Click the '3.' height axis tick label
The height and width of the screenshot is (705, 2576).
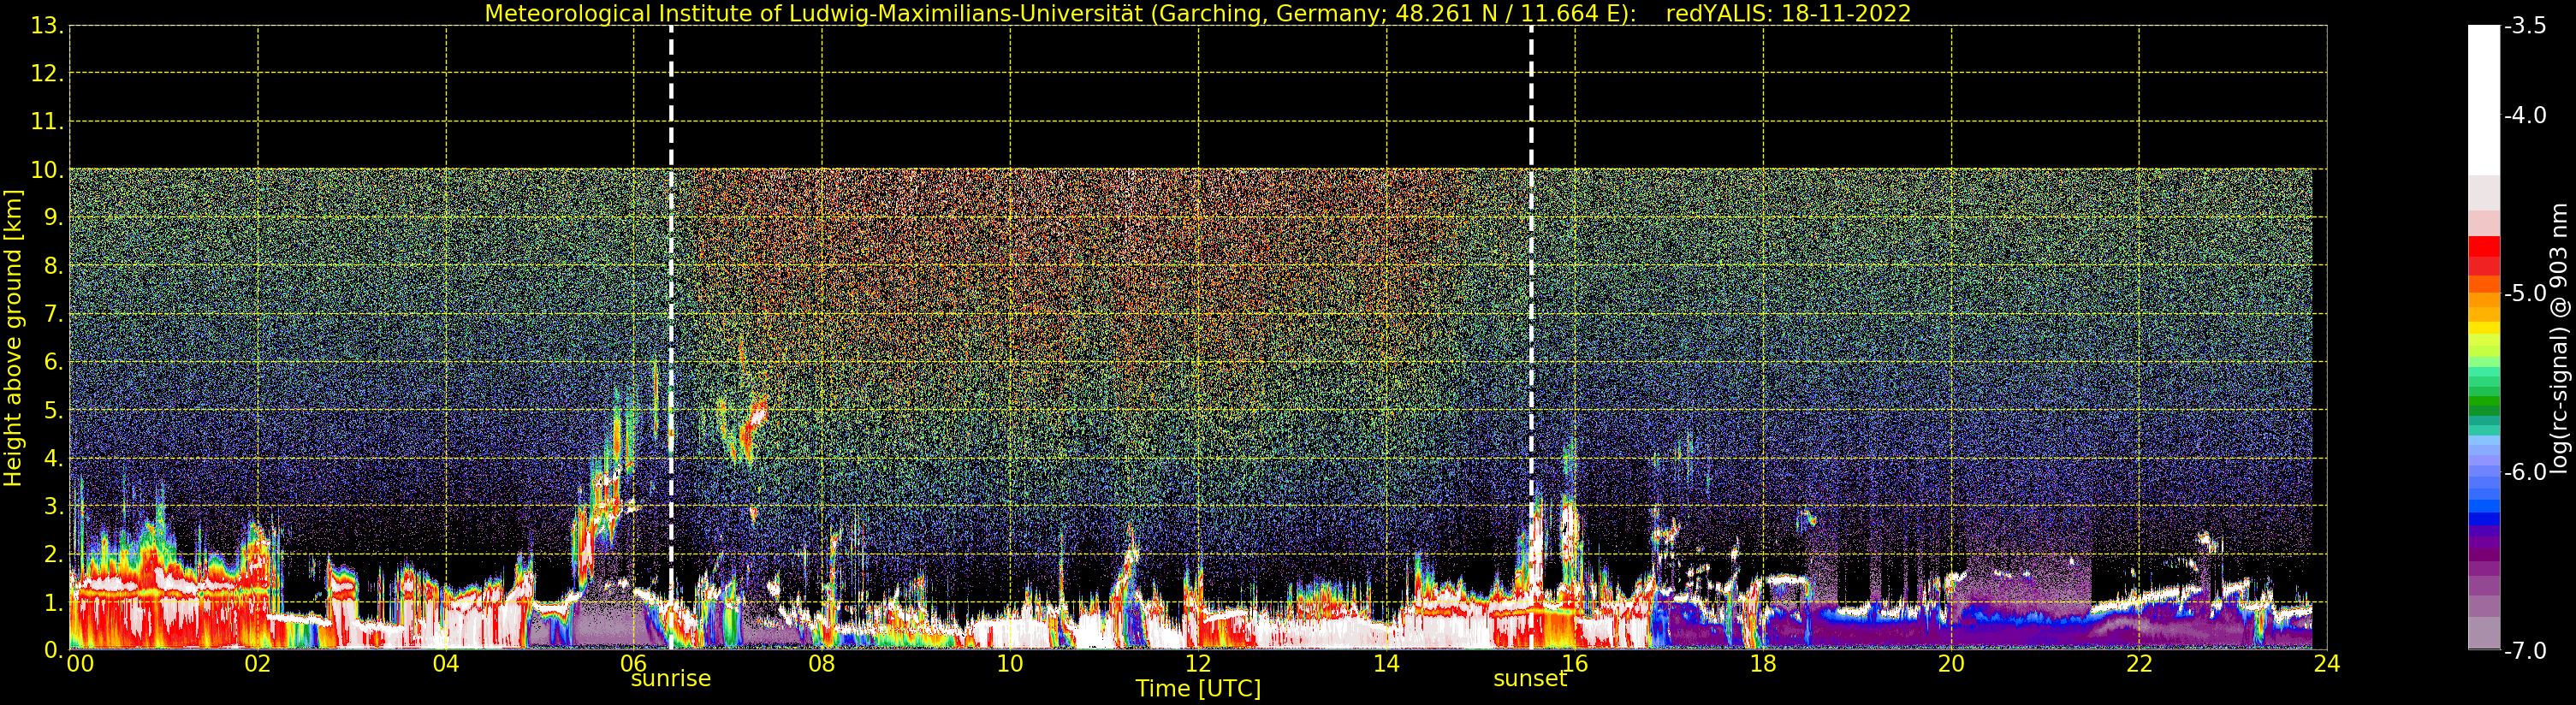tap(54, 507)
